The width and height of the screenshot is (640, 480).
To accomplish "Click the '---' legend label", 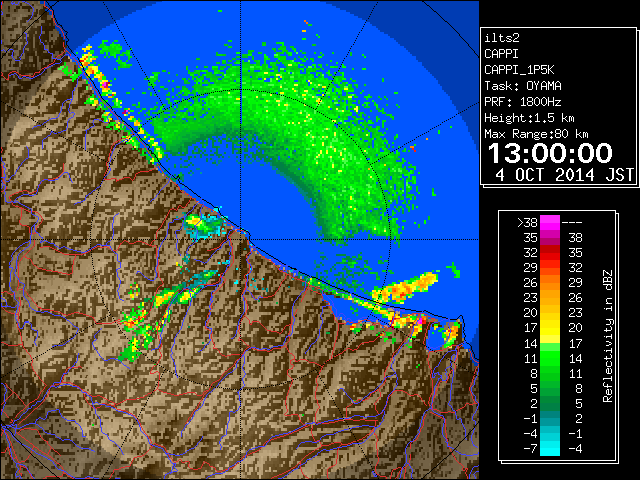I will click(x=572, y=222).
